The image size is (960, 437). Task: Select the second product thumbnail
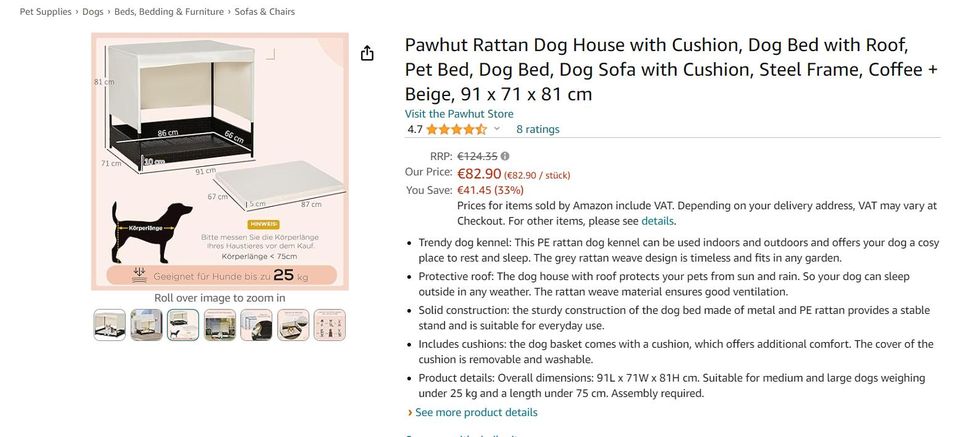tap(146, 323)
